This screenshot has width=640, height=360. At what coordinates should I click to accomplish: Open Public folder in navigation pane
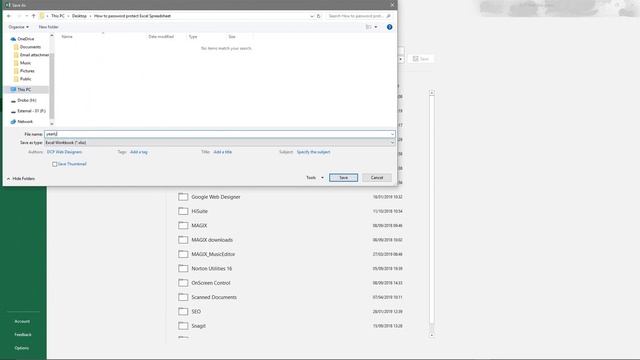pyautogui.click(x=25, y=79)
